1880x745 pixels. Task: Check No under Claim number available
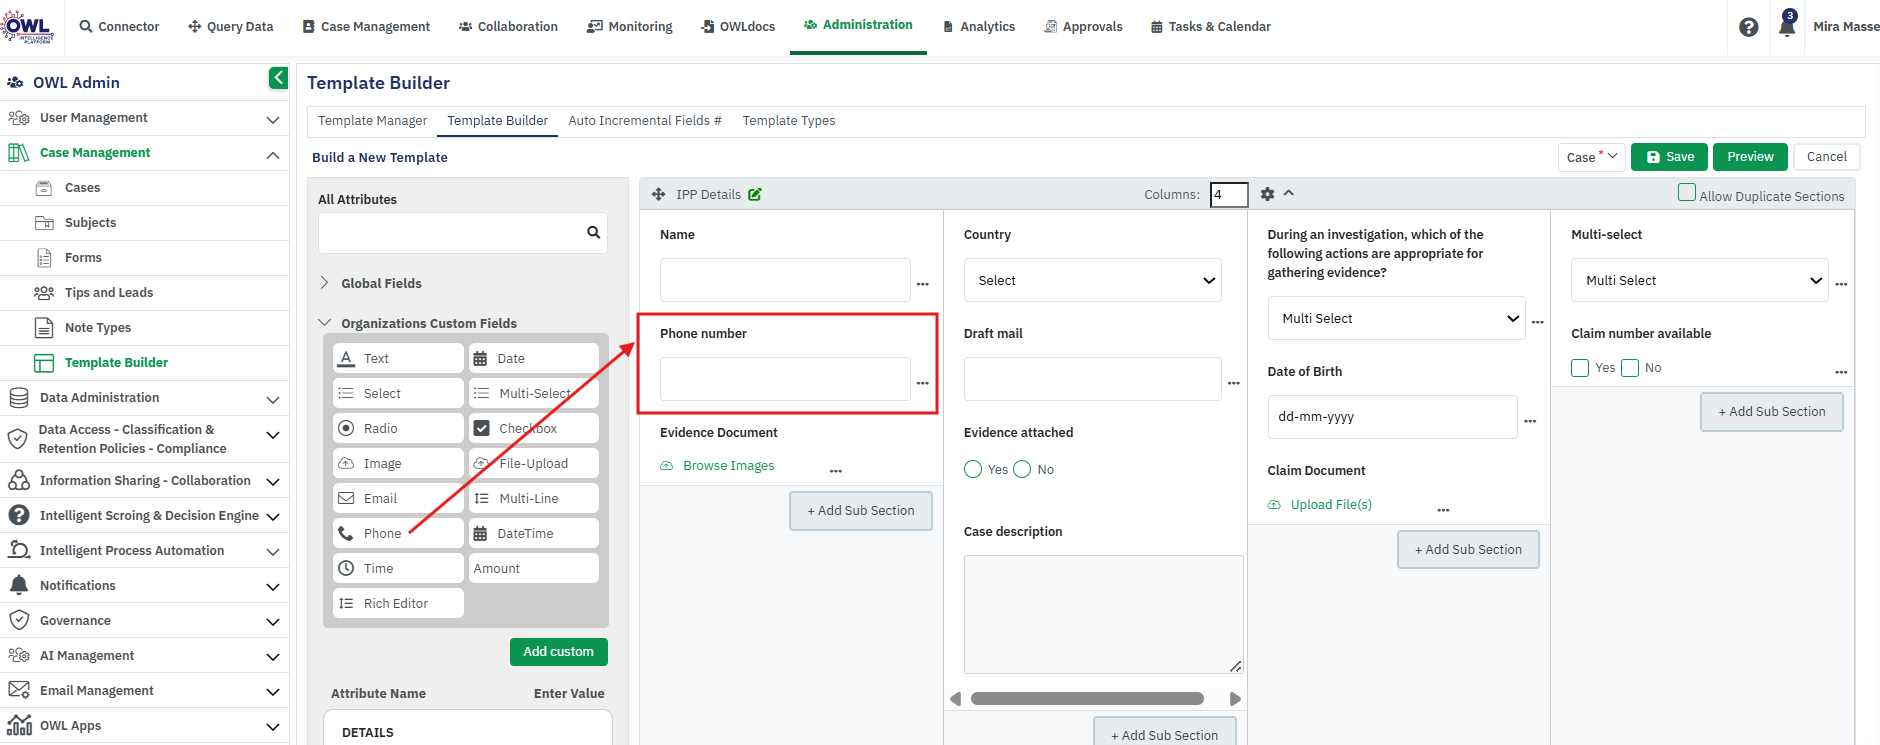point(1630,368)
